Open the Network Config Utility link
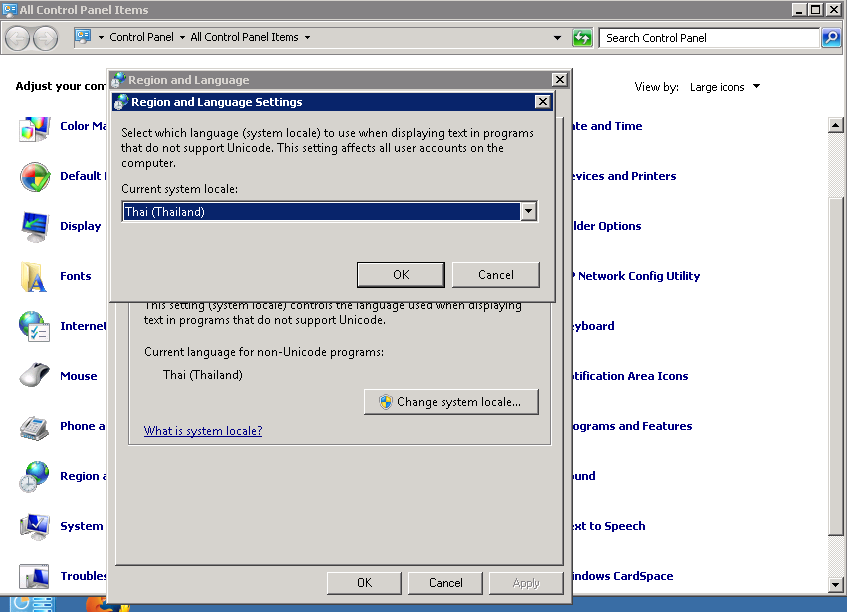Image resolution: width=847 pixels, height=612 pixels. tap(638, 276)
